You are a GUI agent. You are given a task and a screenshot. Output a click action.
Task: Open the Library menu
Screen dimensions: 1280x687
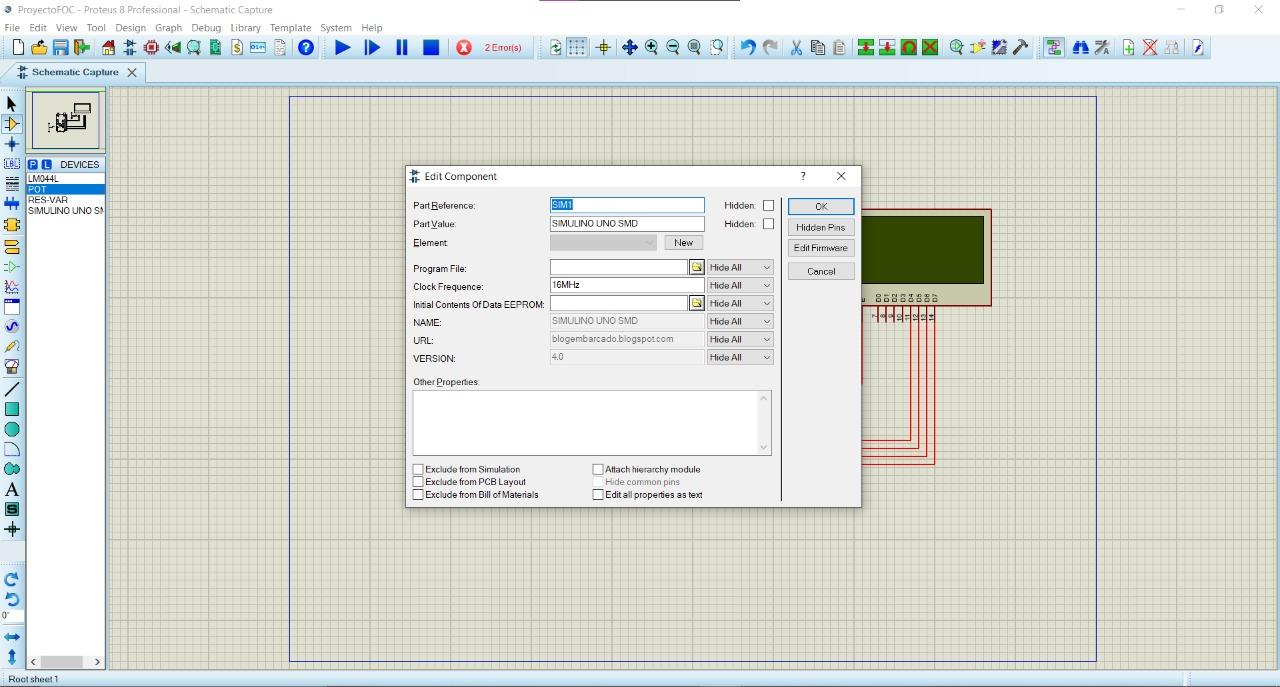click(x=245, y=28)
